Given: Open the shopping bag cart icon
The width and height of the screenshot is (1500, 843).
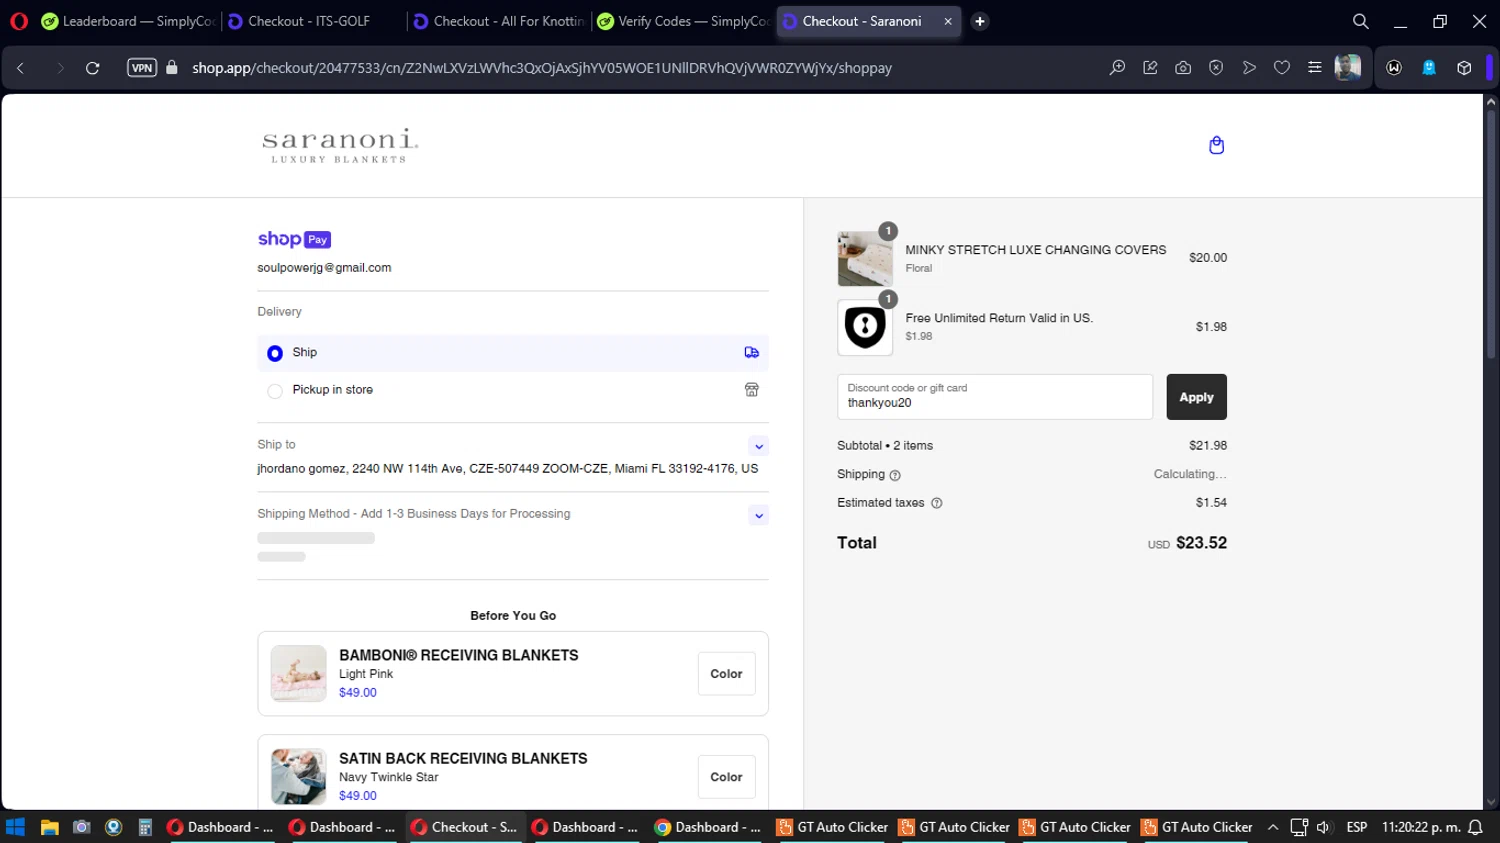Looking at the screenshot, I should pyautogui.click(x=1216, y=145).
